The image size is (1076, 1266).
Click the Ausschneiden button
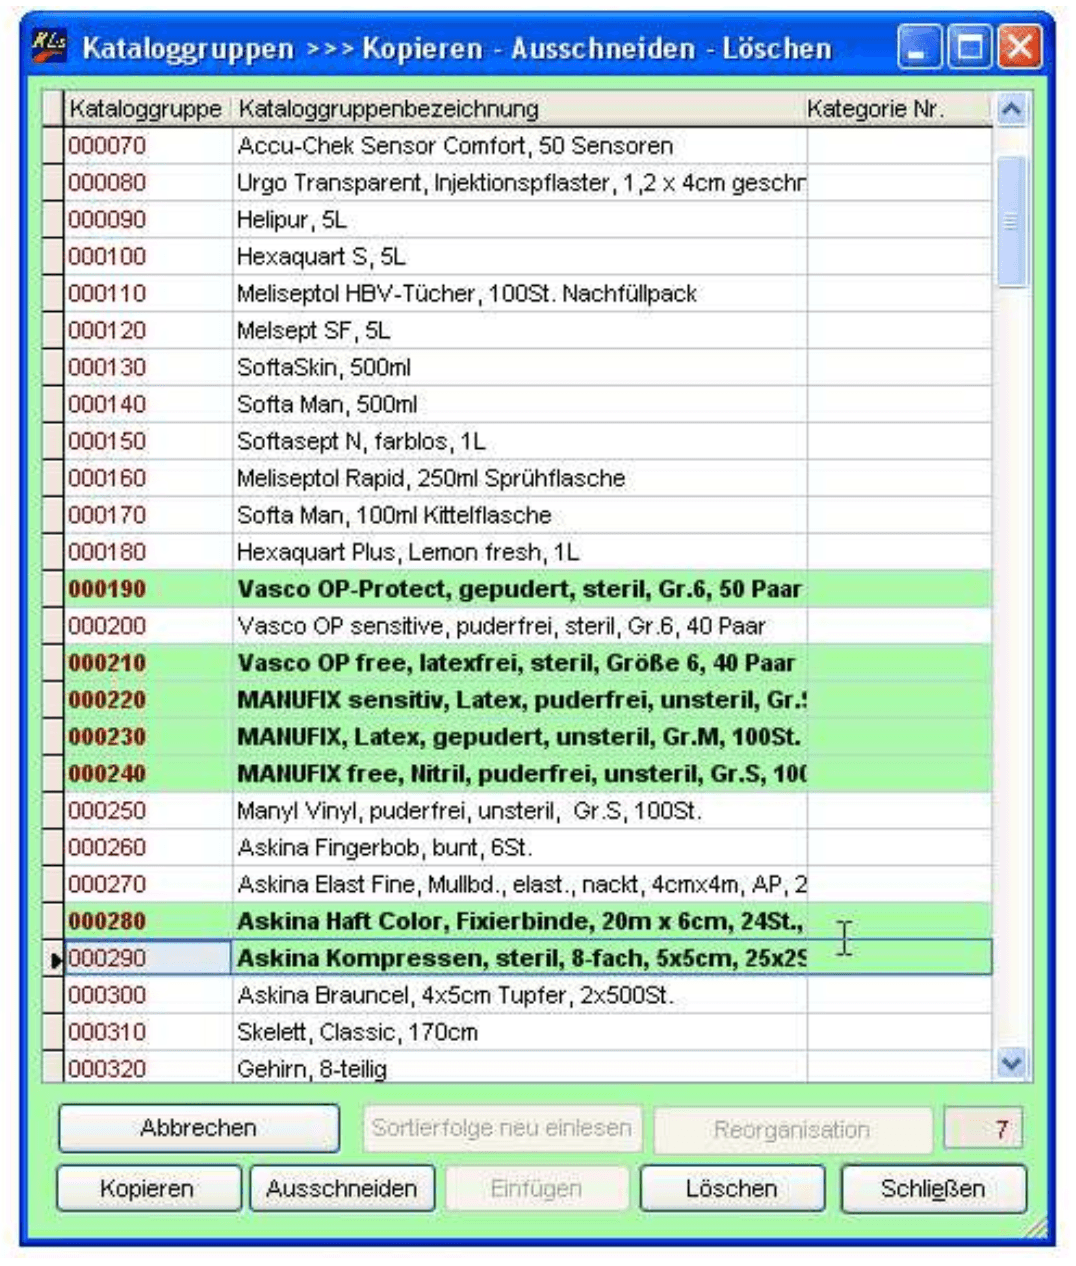point(342,1189)
